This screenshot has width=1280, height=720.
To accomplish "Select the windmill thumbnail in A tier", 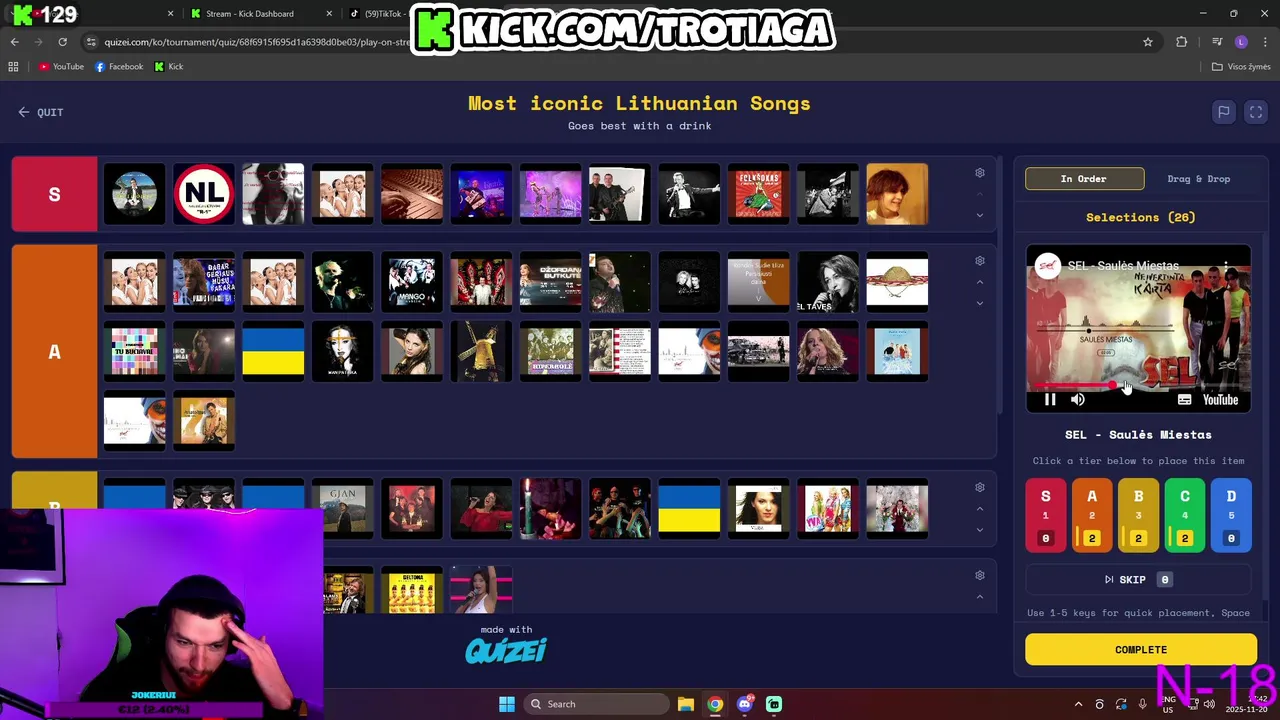I will pos(481,351).
